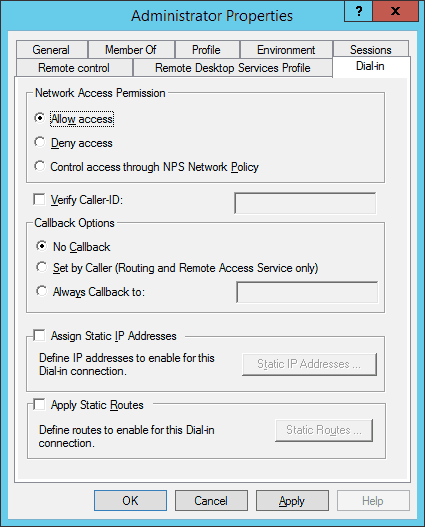This screenshot has height=527, width=425.
Task: Open the Sessions tab
Action: tap(371, 50)
